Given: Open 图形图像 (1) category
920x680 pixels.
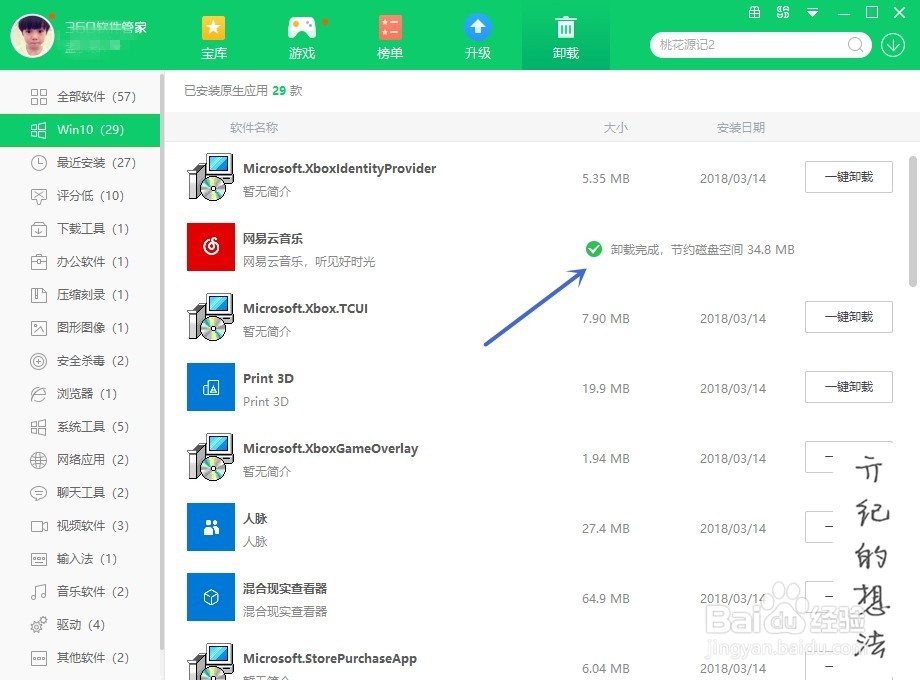Looking at the screenshot, I should pyautogui.click(x=80, y=327).
